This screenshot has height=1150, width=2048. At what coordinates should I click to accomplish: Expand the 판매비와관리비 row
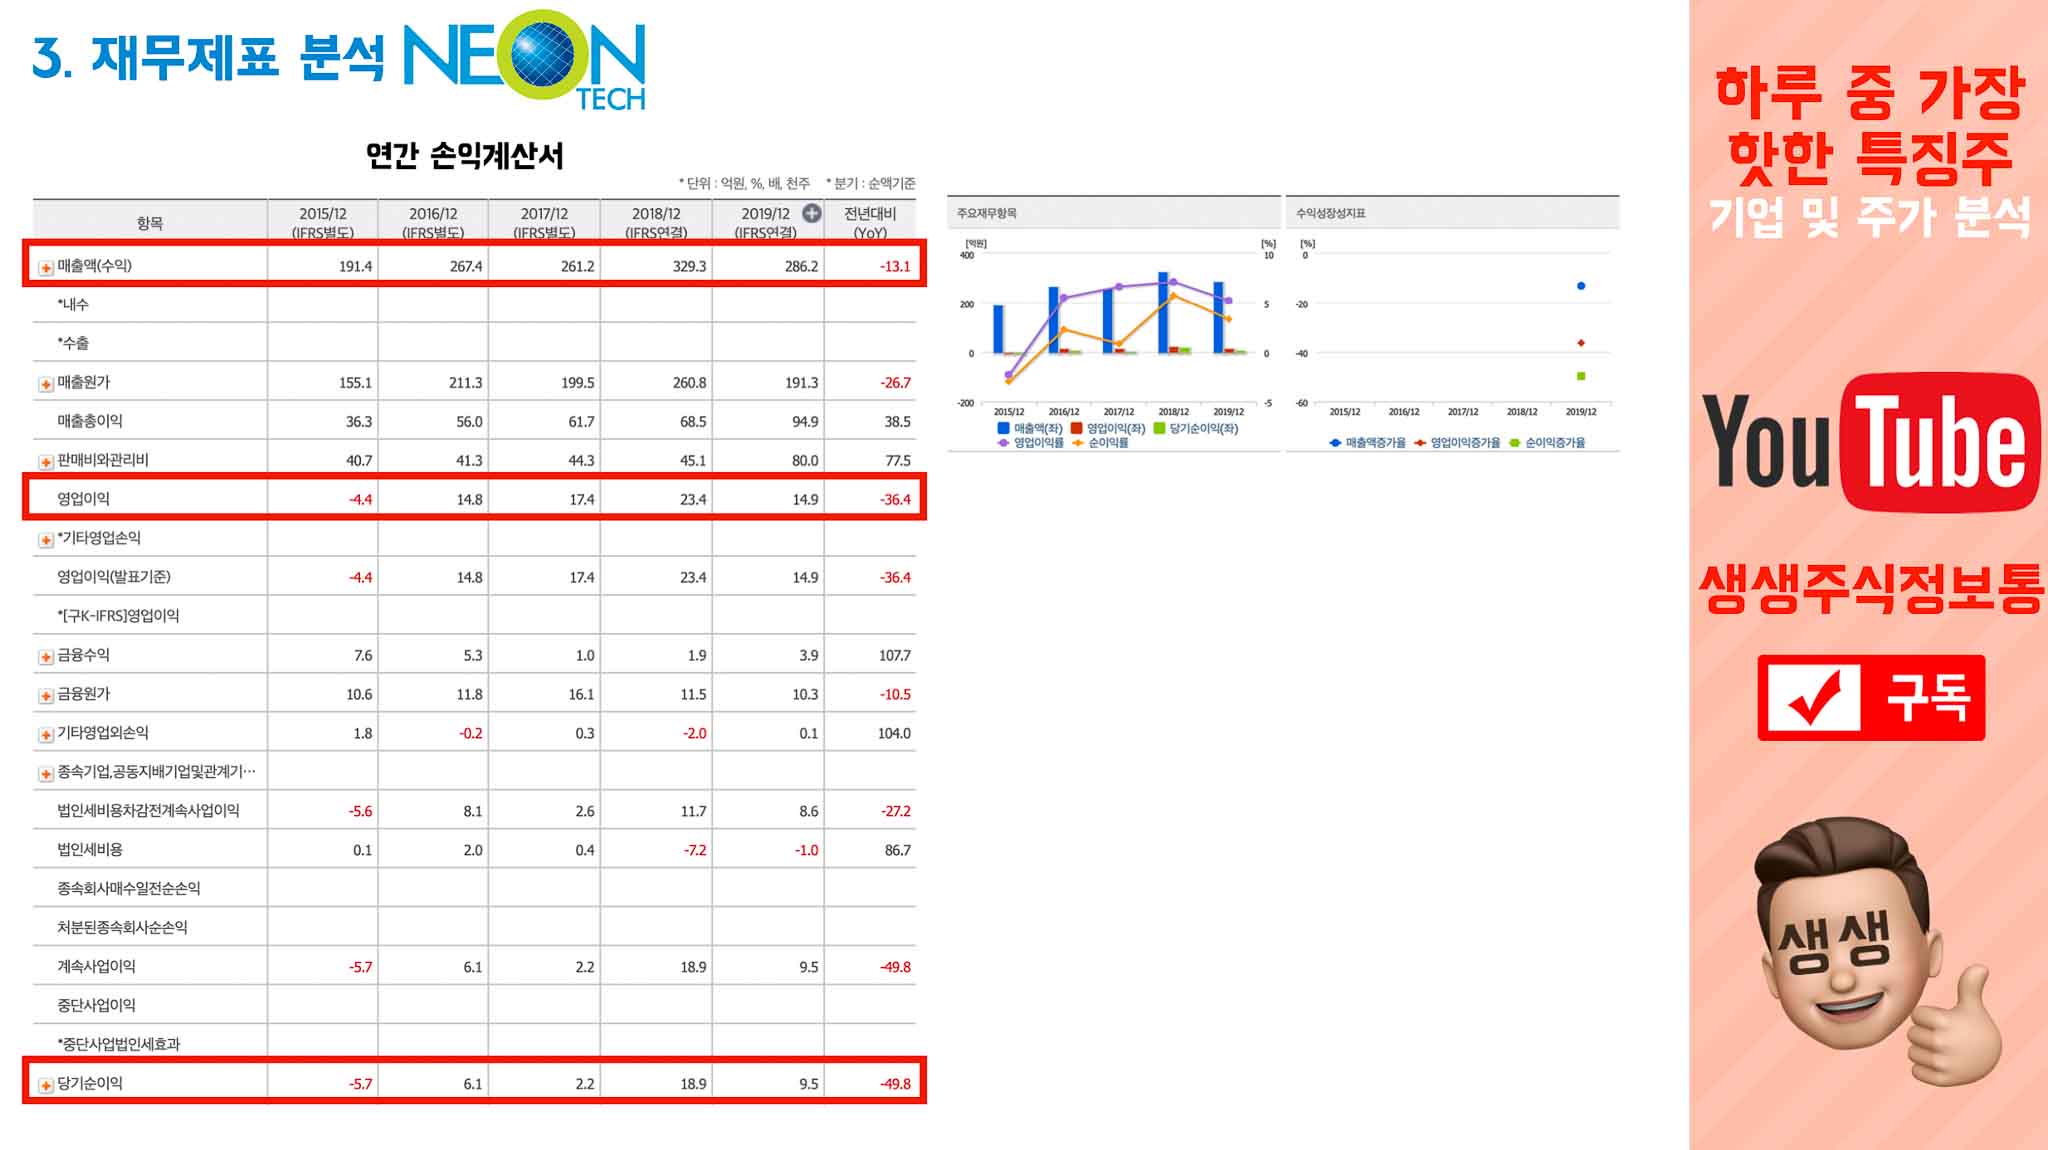(x=46, y=462)
